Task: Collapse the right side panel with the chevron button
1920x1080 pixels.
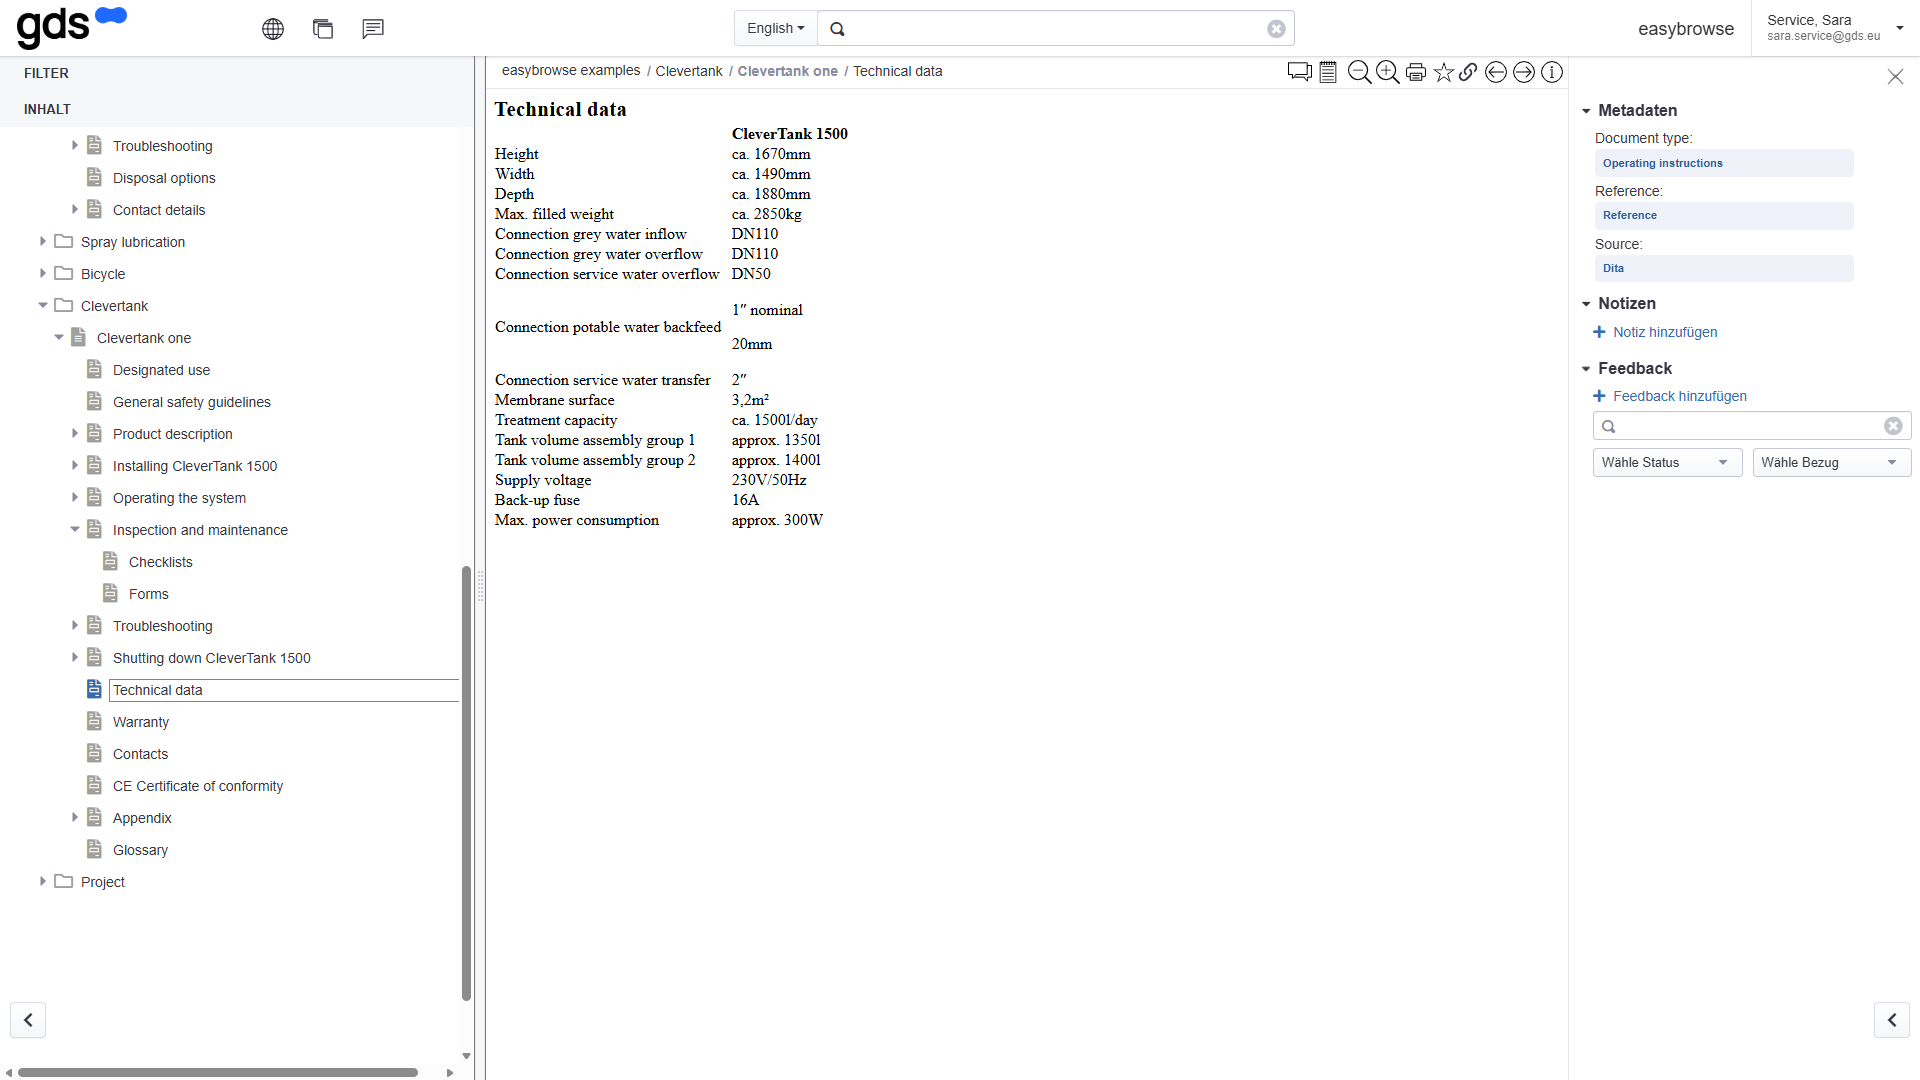Action: tap(1892, 1020)
